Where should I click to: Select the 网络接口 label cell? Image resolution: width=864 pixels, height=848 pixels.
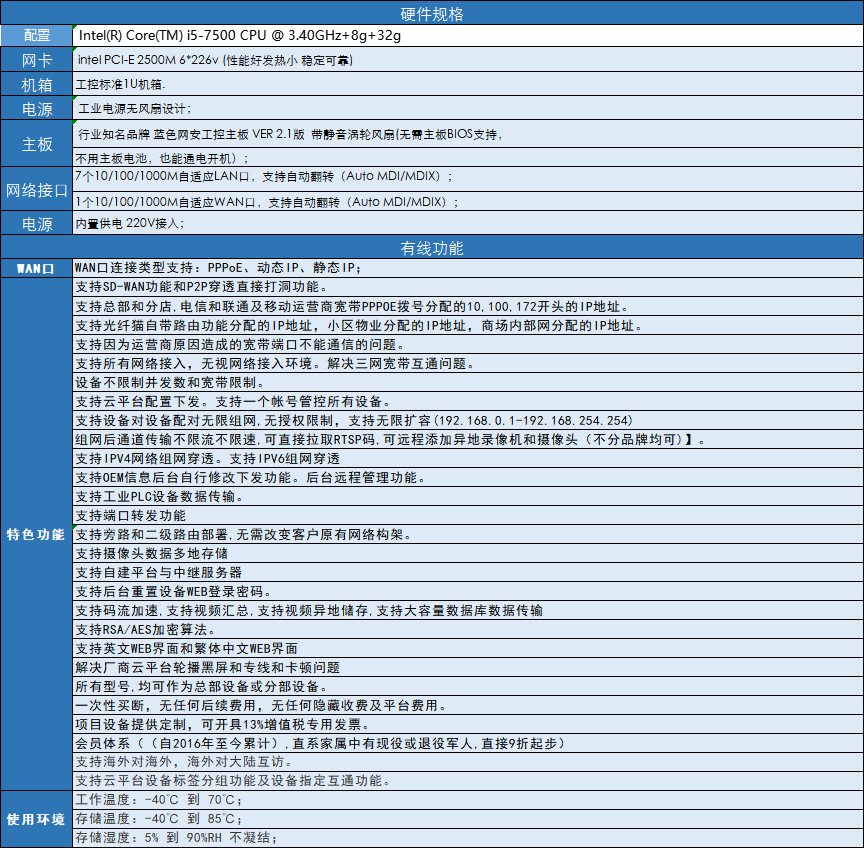[36, 190]
